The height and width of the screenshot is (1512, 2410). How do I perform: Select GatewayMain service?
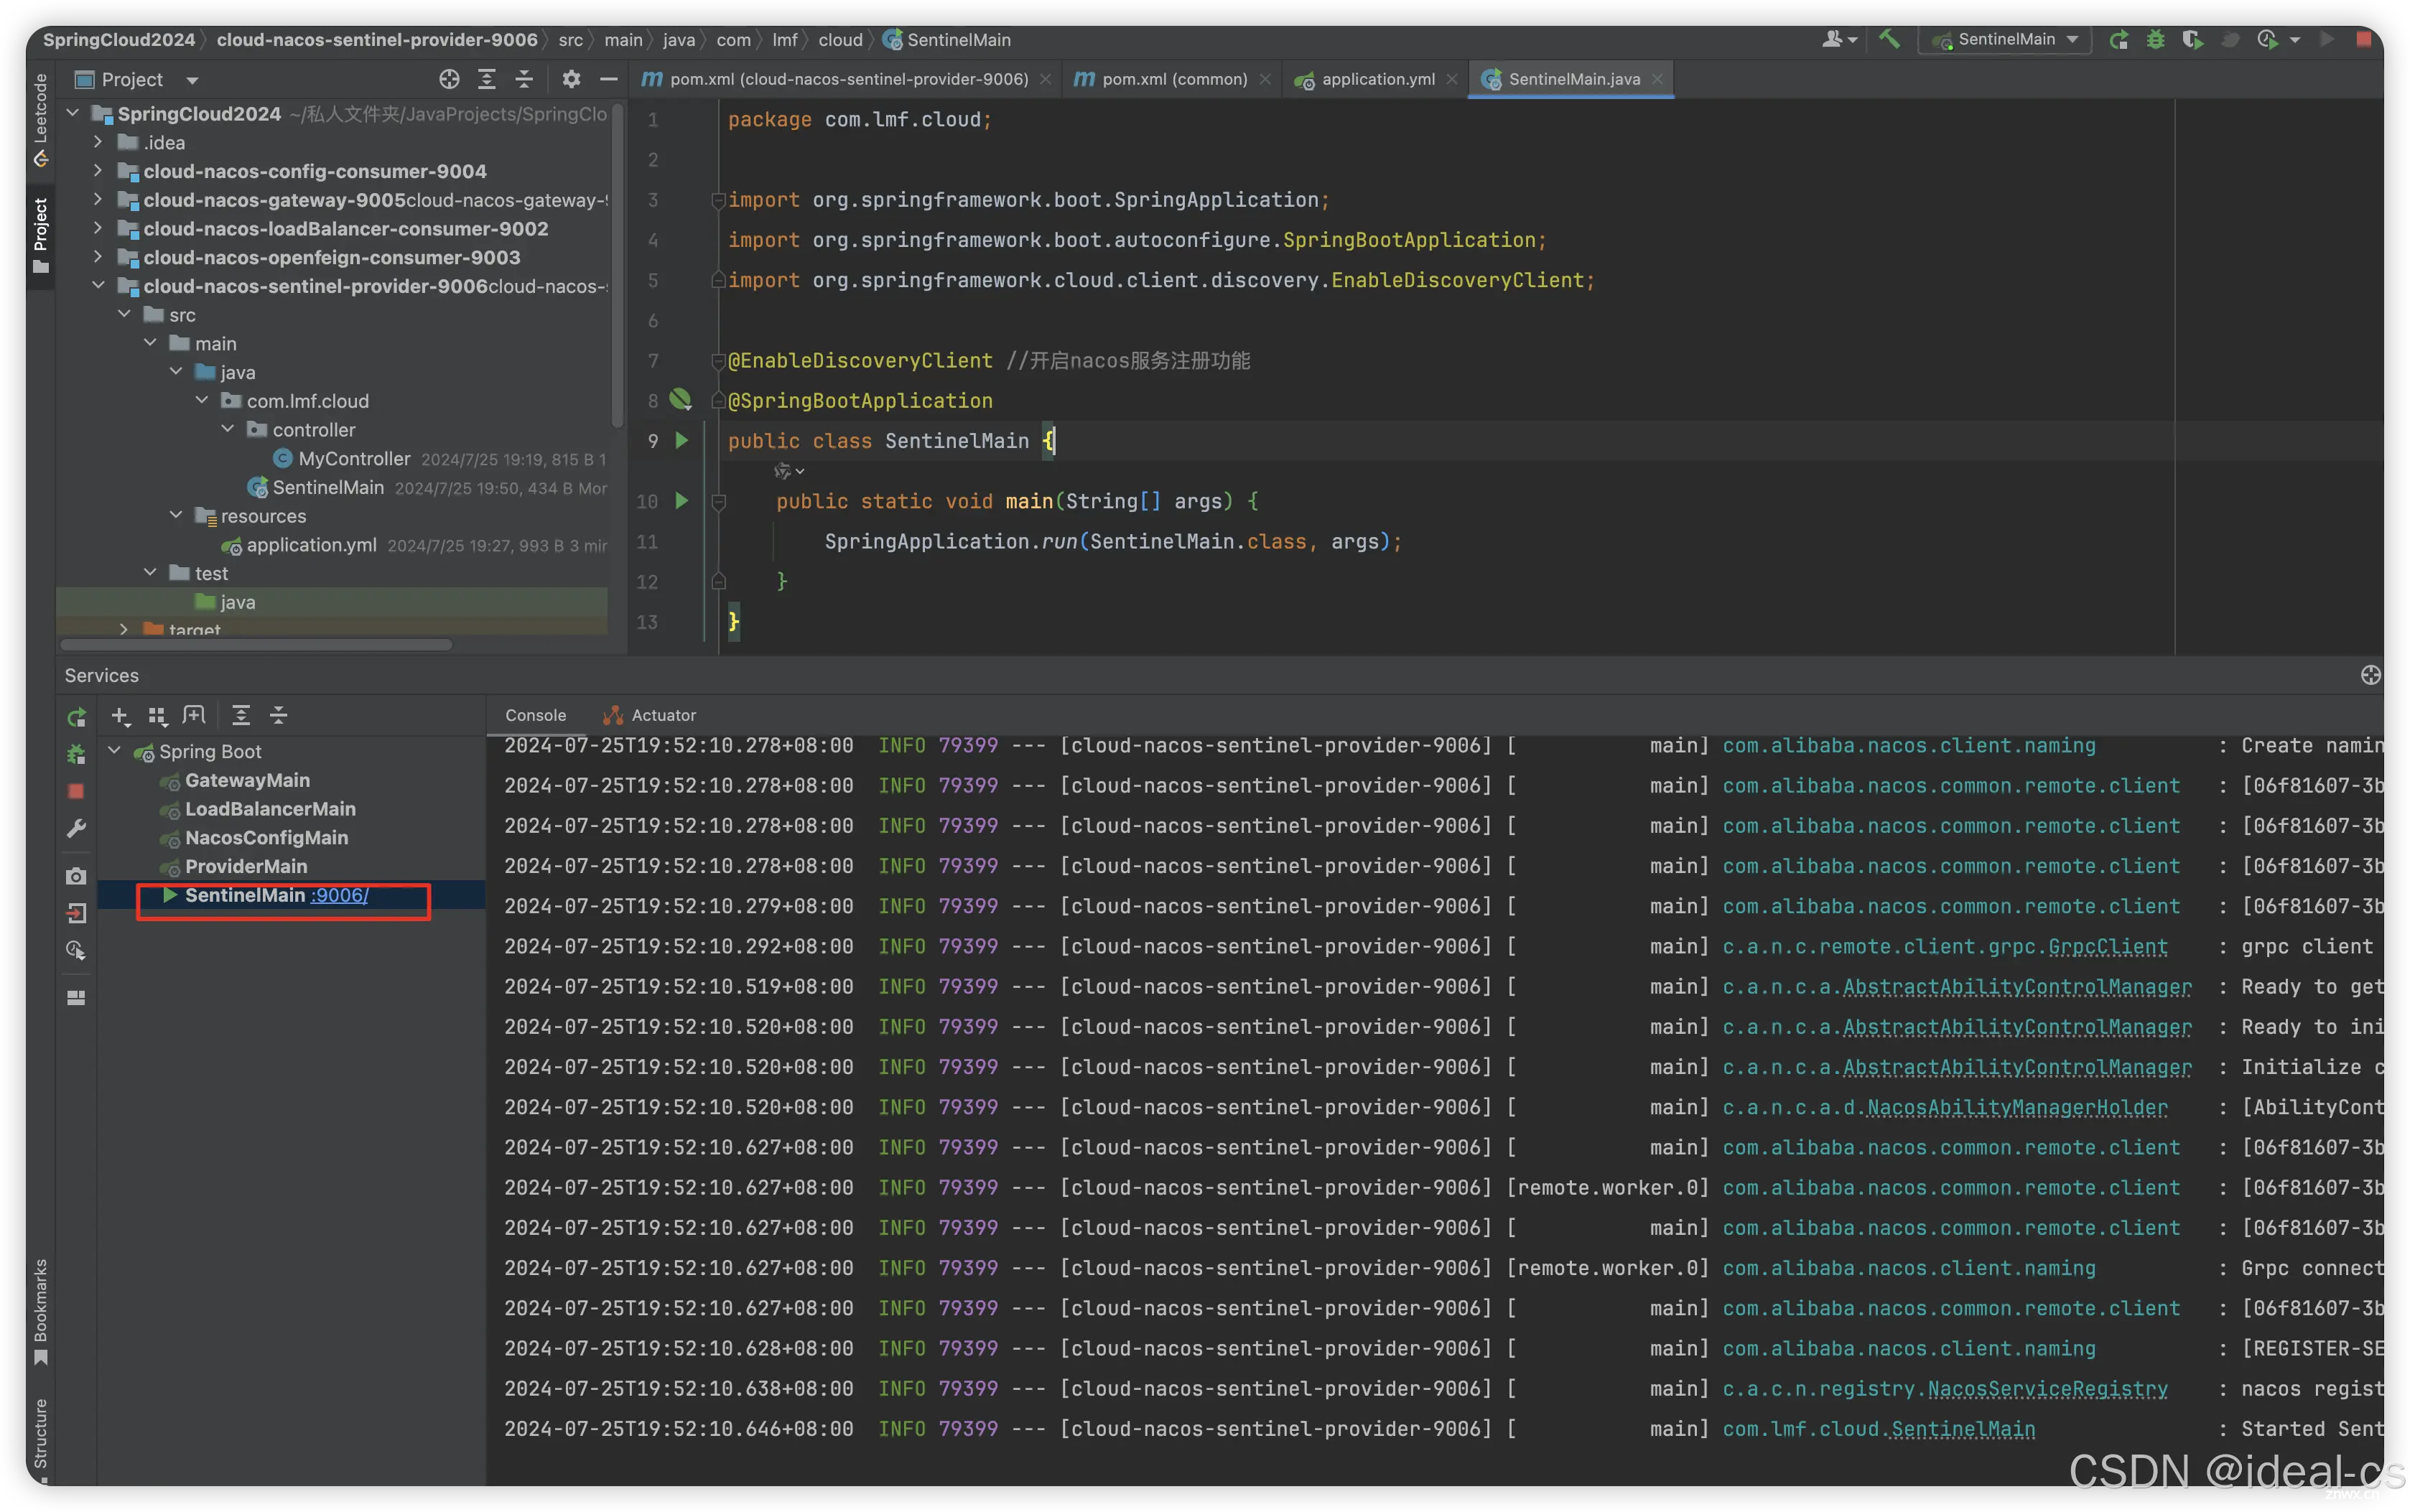pos(247,780)
